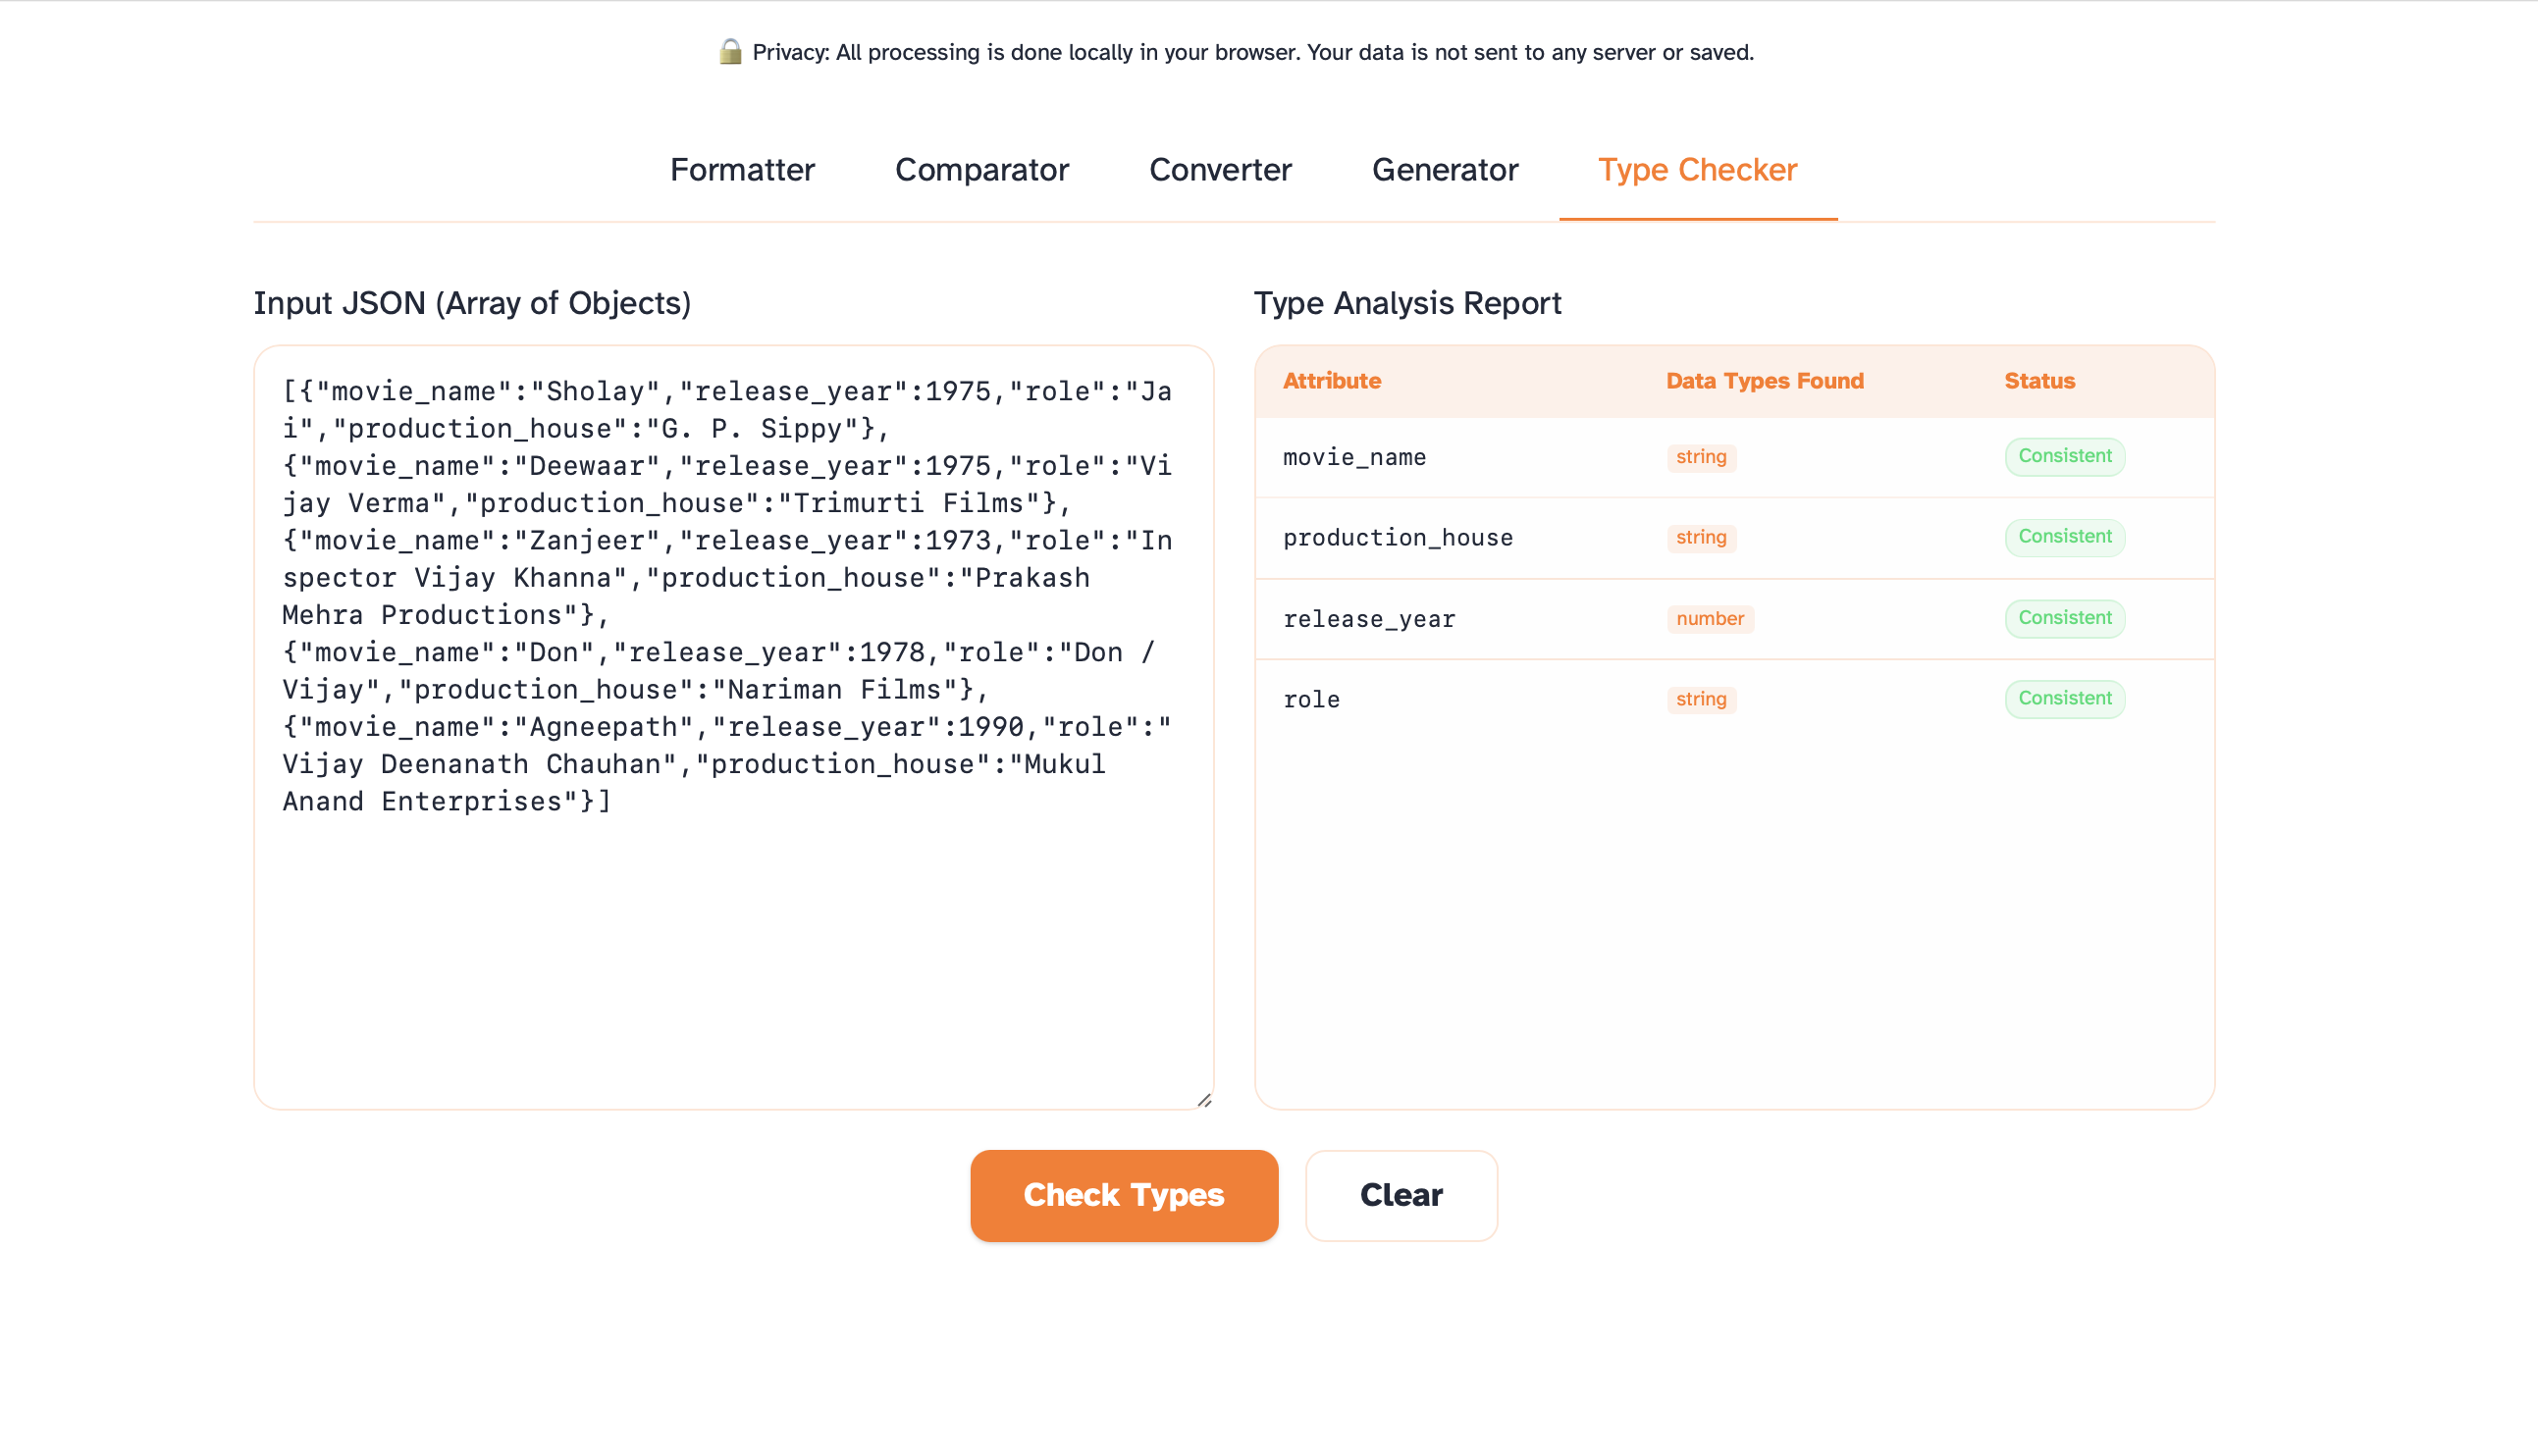Click the privacy lock icon

coord(731,52)
